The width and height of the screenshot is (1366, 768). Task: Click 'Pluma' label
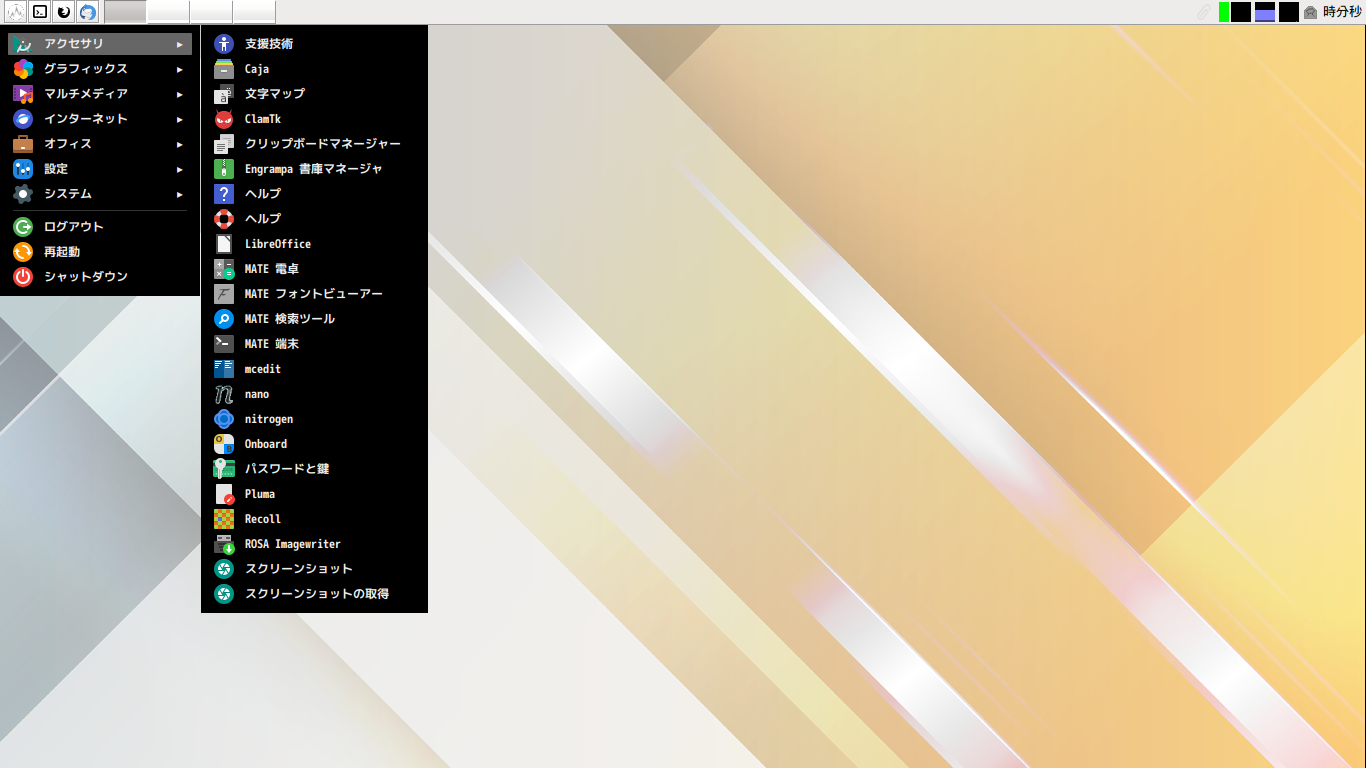(x=260, y=494)
